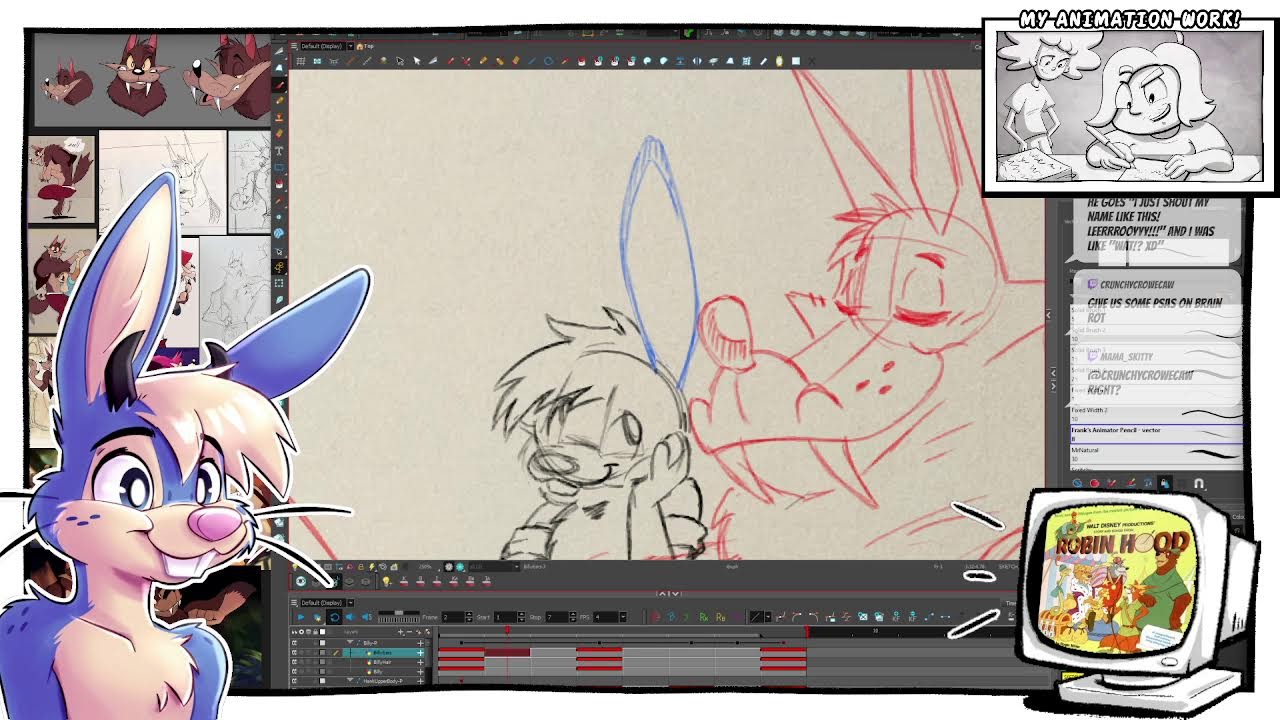1280x720 pixels.
Task: Select the HeelUpperBody-P layer
Action: [384, 681]
